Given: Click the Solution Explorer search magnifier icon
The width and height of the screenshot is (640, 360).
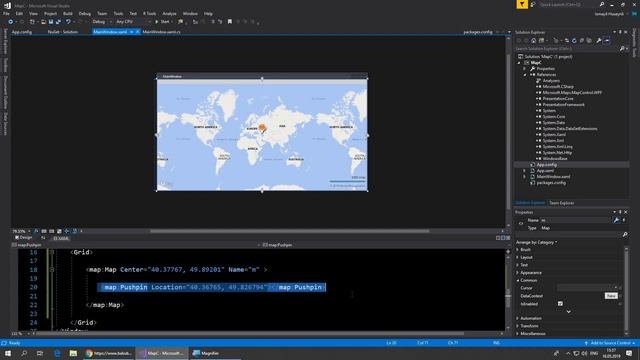Looking at the screenshot, I should coord(622,49).
